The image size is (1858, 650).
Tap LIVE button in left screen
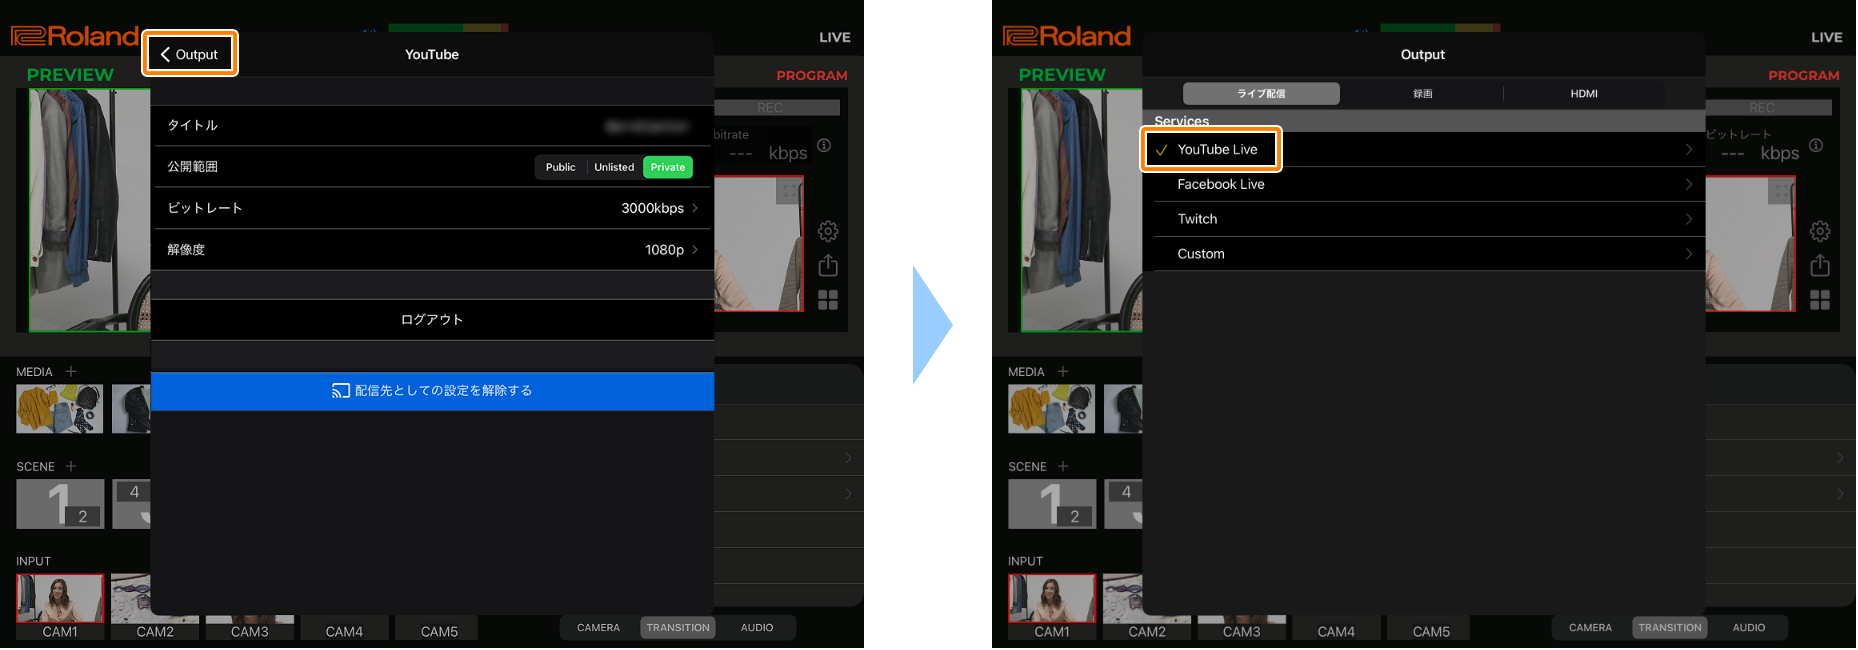(x=835, y=37)
